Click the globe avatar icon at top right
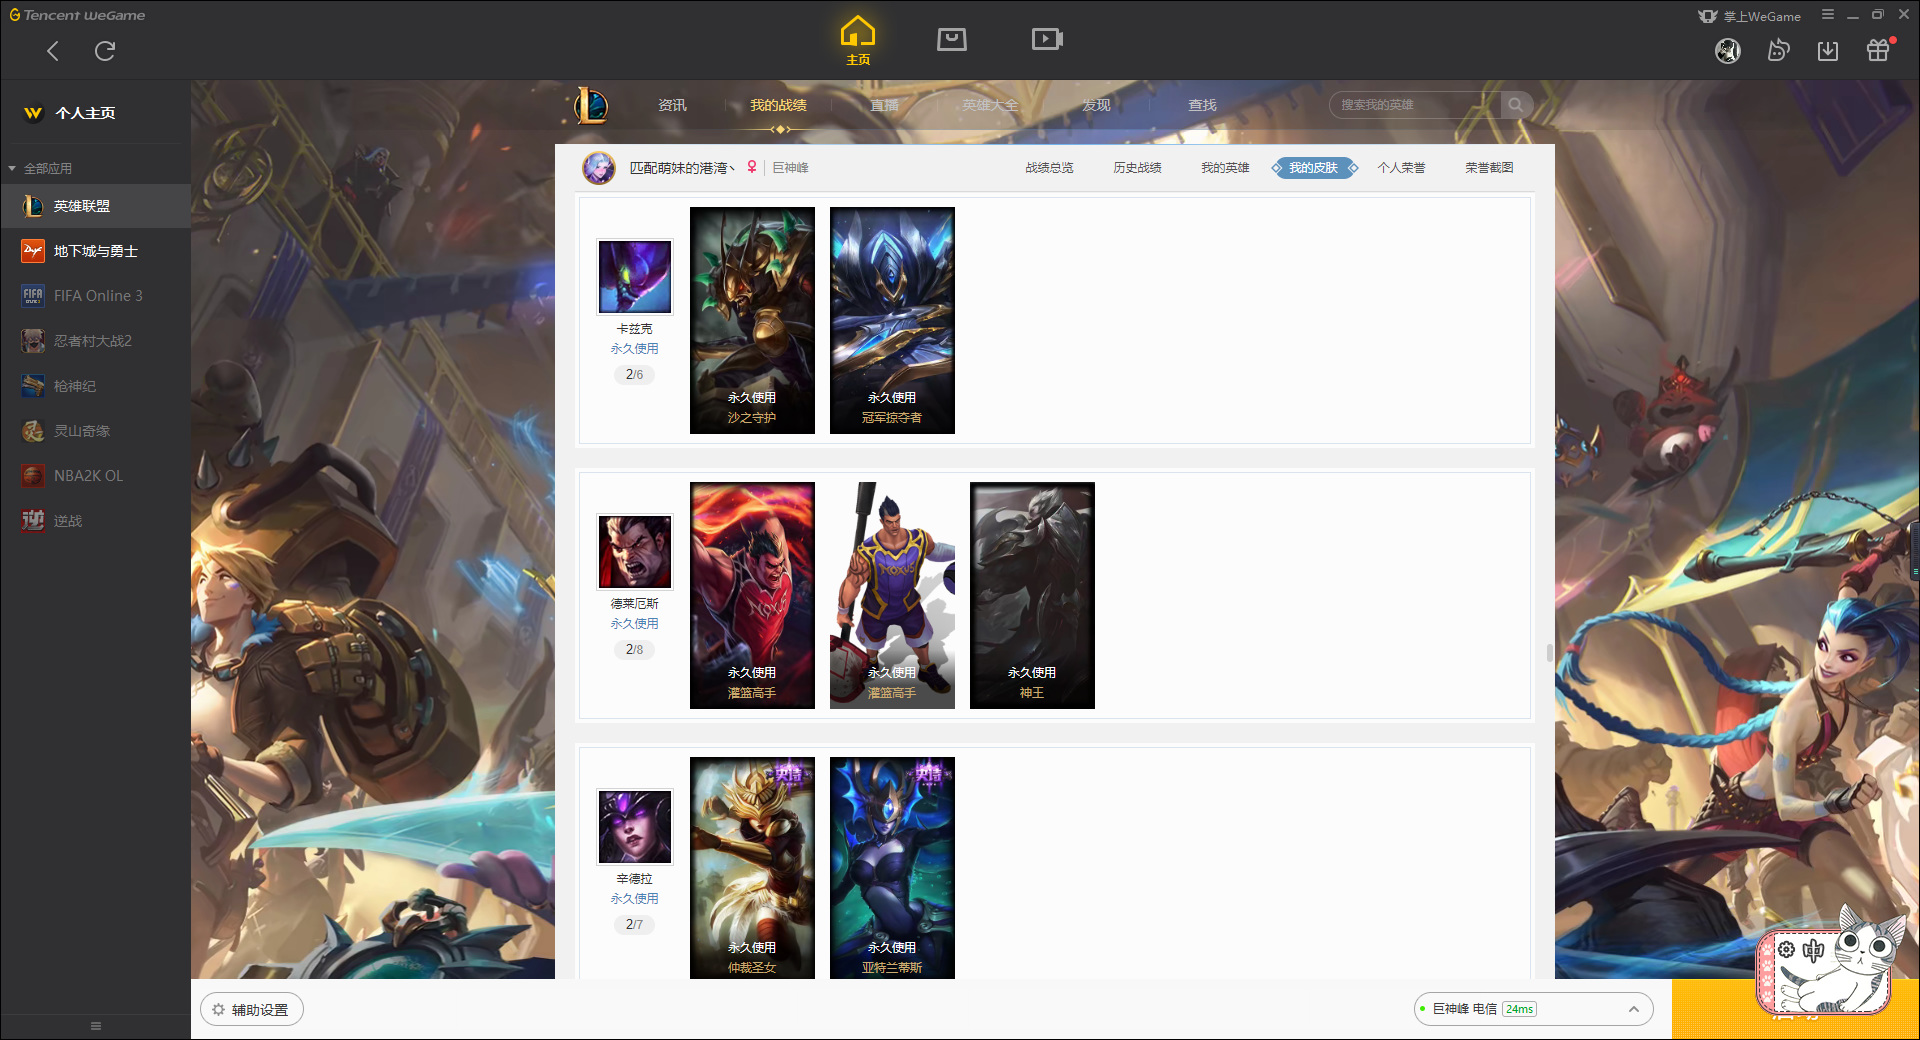 tap(1728, 51)
